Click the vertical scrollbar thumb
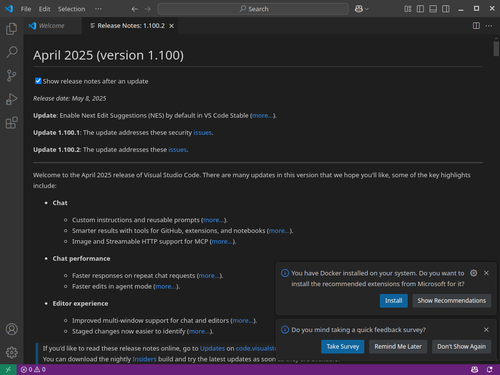 tap(496, 49)
